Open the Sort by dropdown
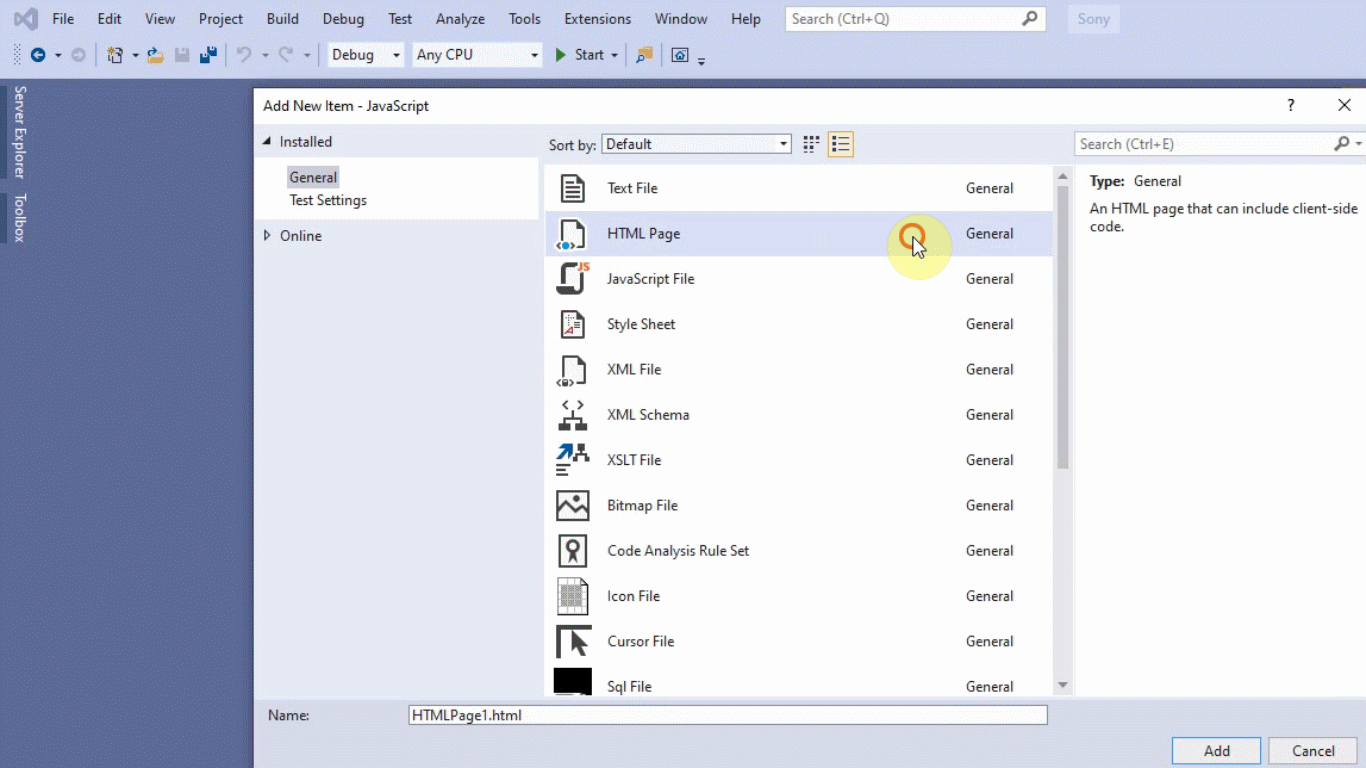Screen dimensions: 1366x768 click(783, 143)
